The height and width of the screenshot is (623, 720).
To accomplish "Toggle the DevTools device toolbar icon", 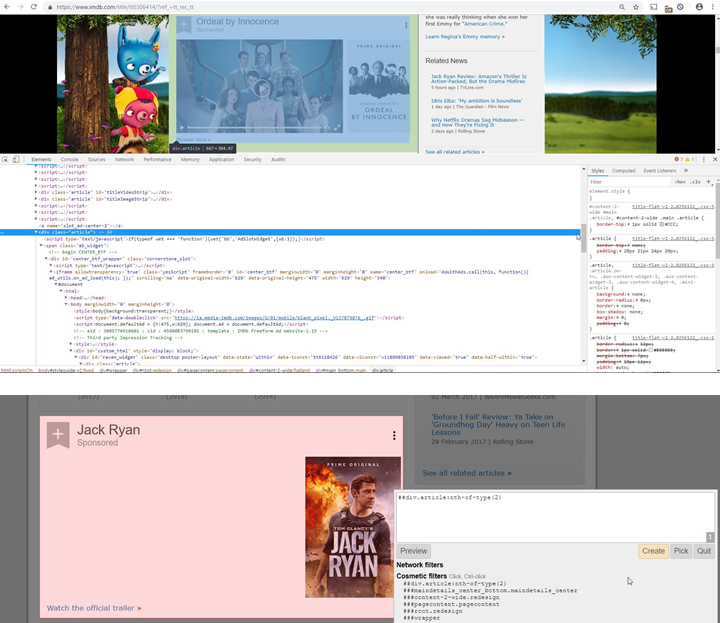I will [16, 159].
